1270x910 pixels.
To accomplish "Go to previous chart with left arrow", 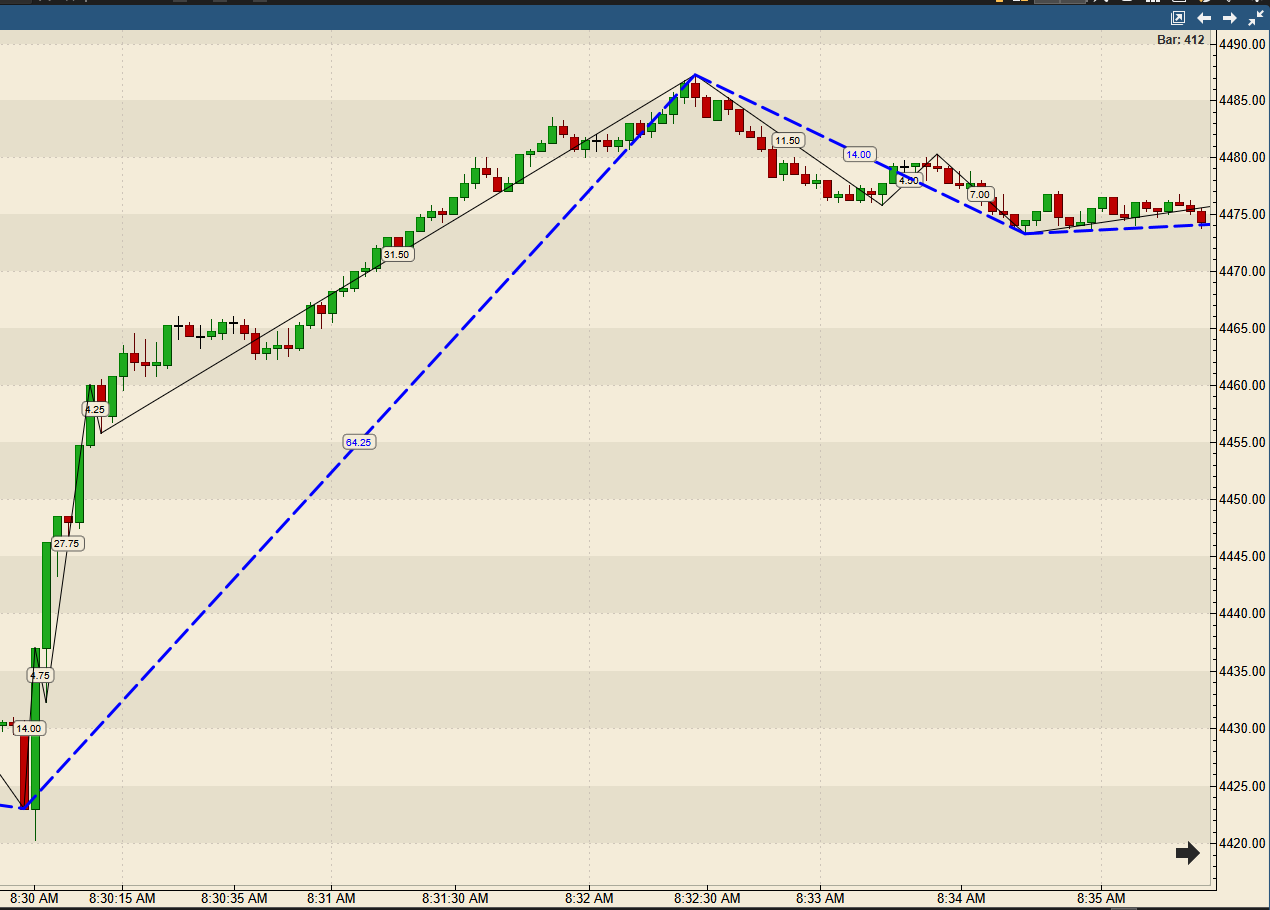I will [x=1204, y=18].
